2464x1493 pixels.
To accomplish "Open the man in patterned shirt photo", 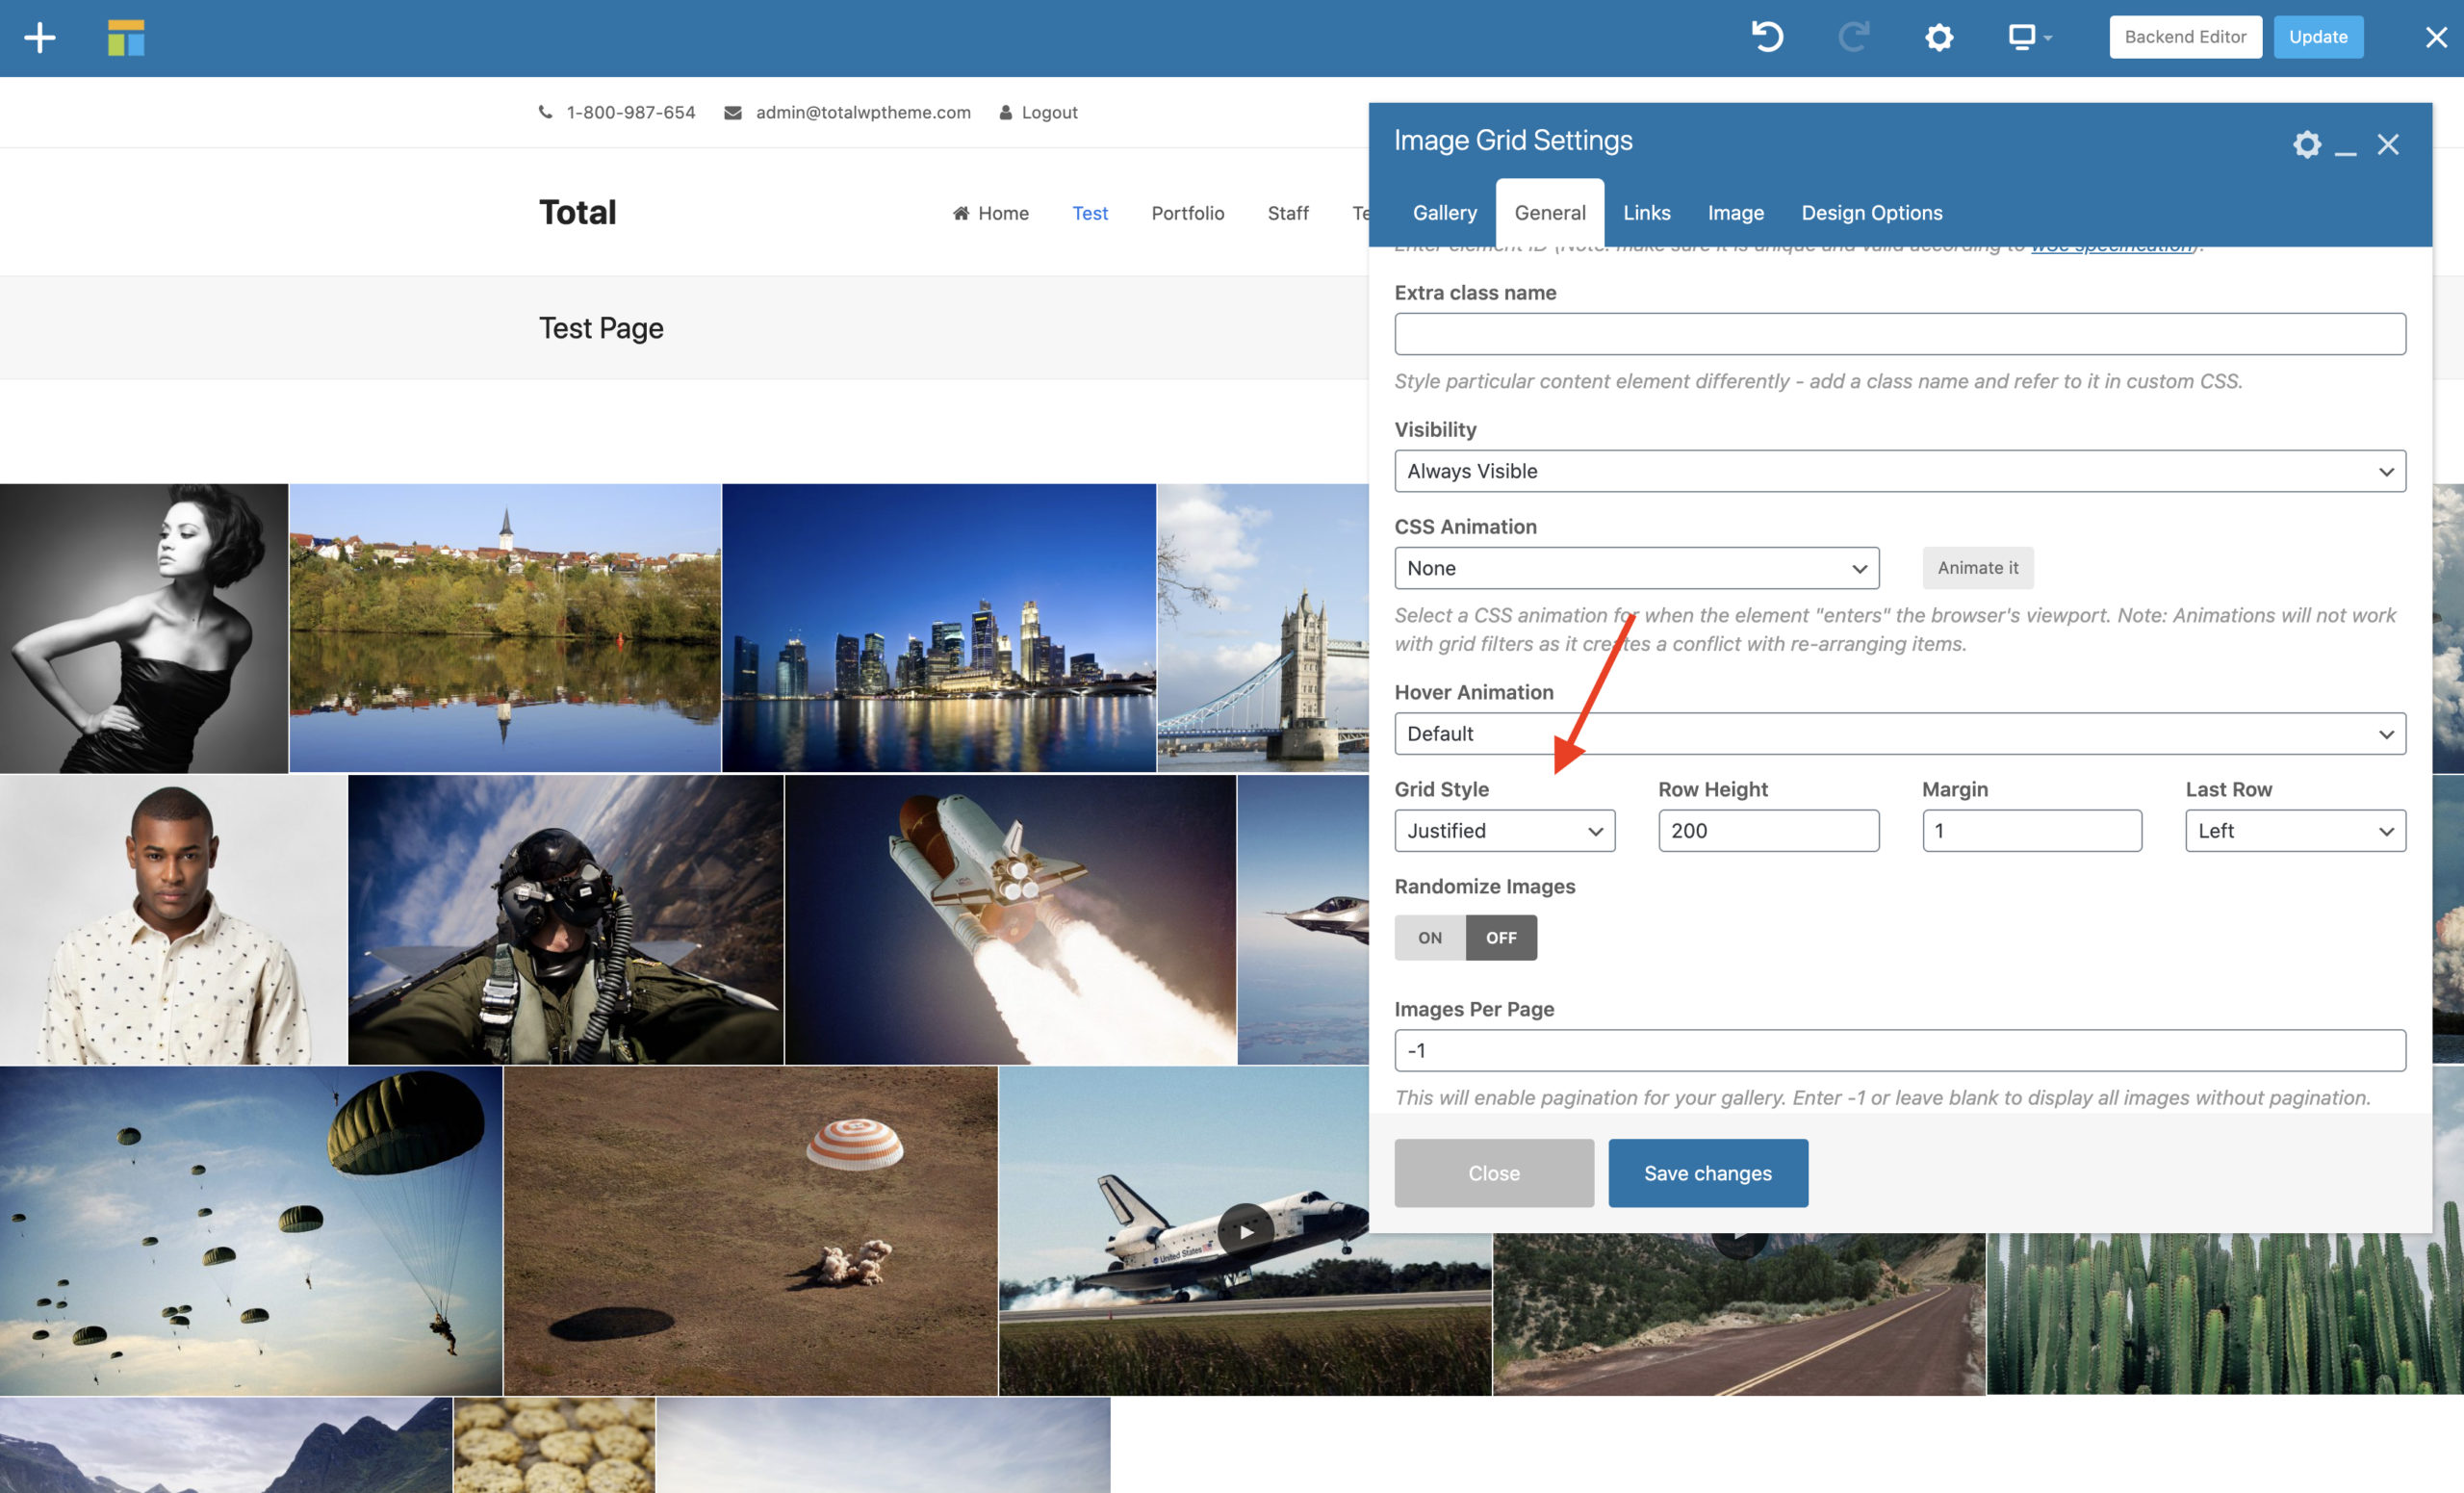I will (x=173, y=920).
